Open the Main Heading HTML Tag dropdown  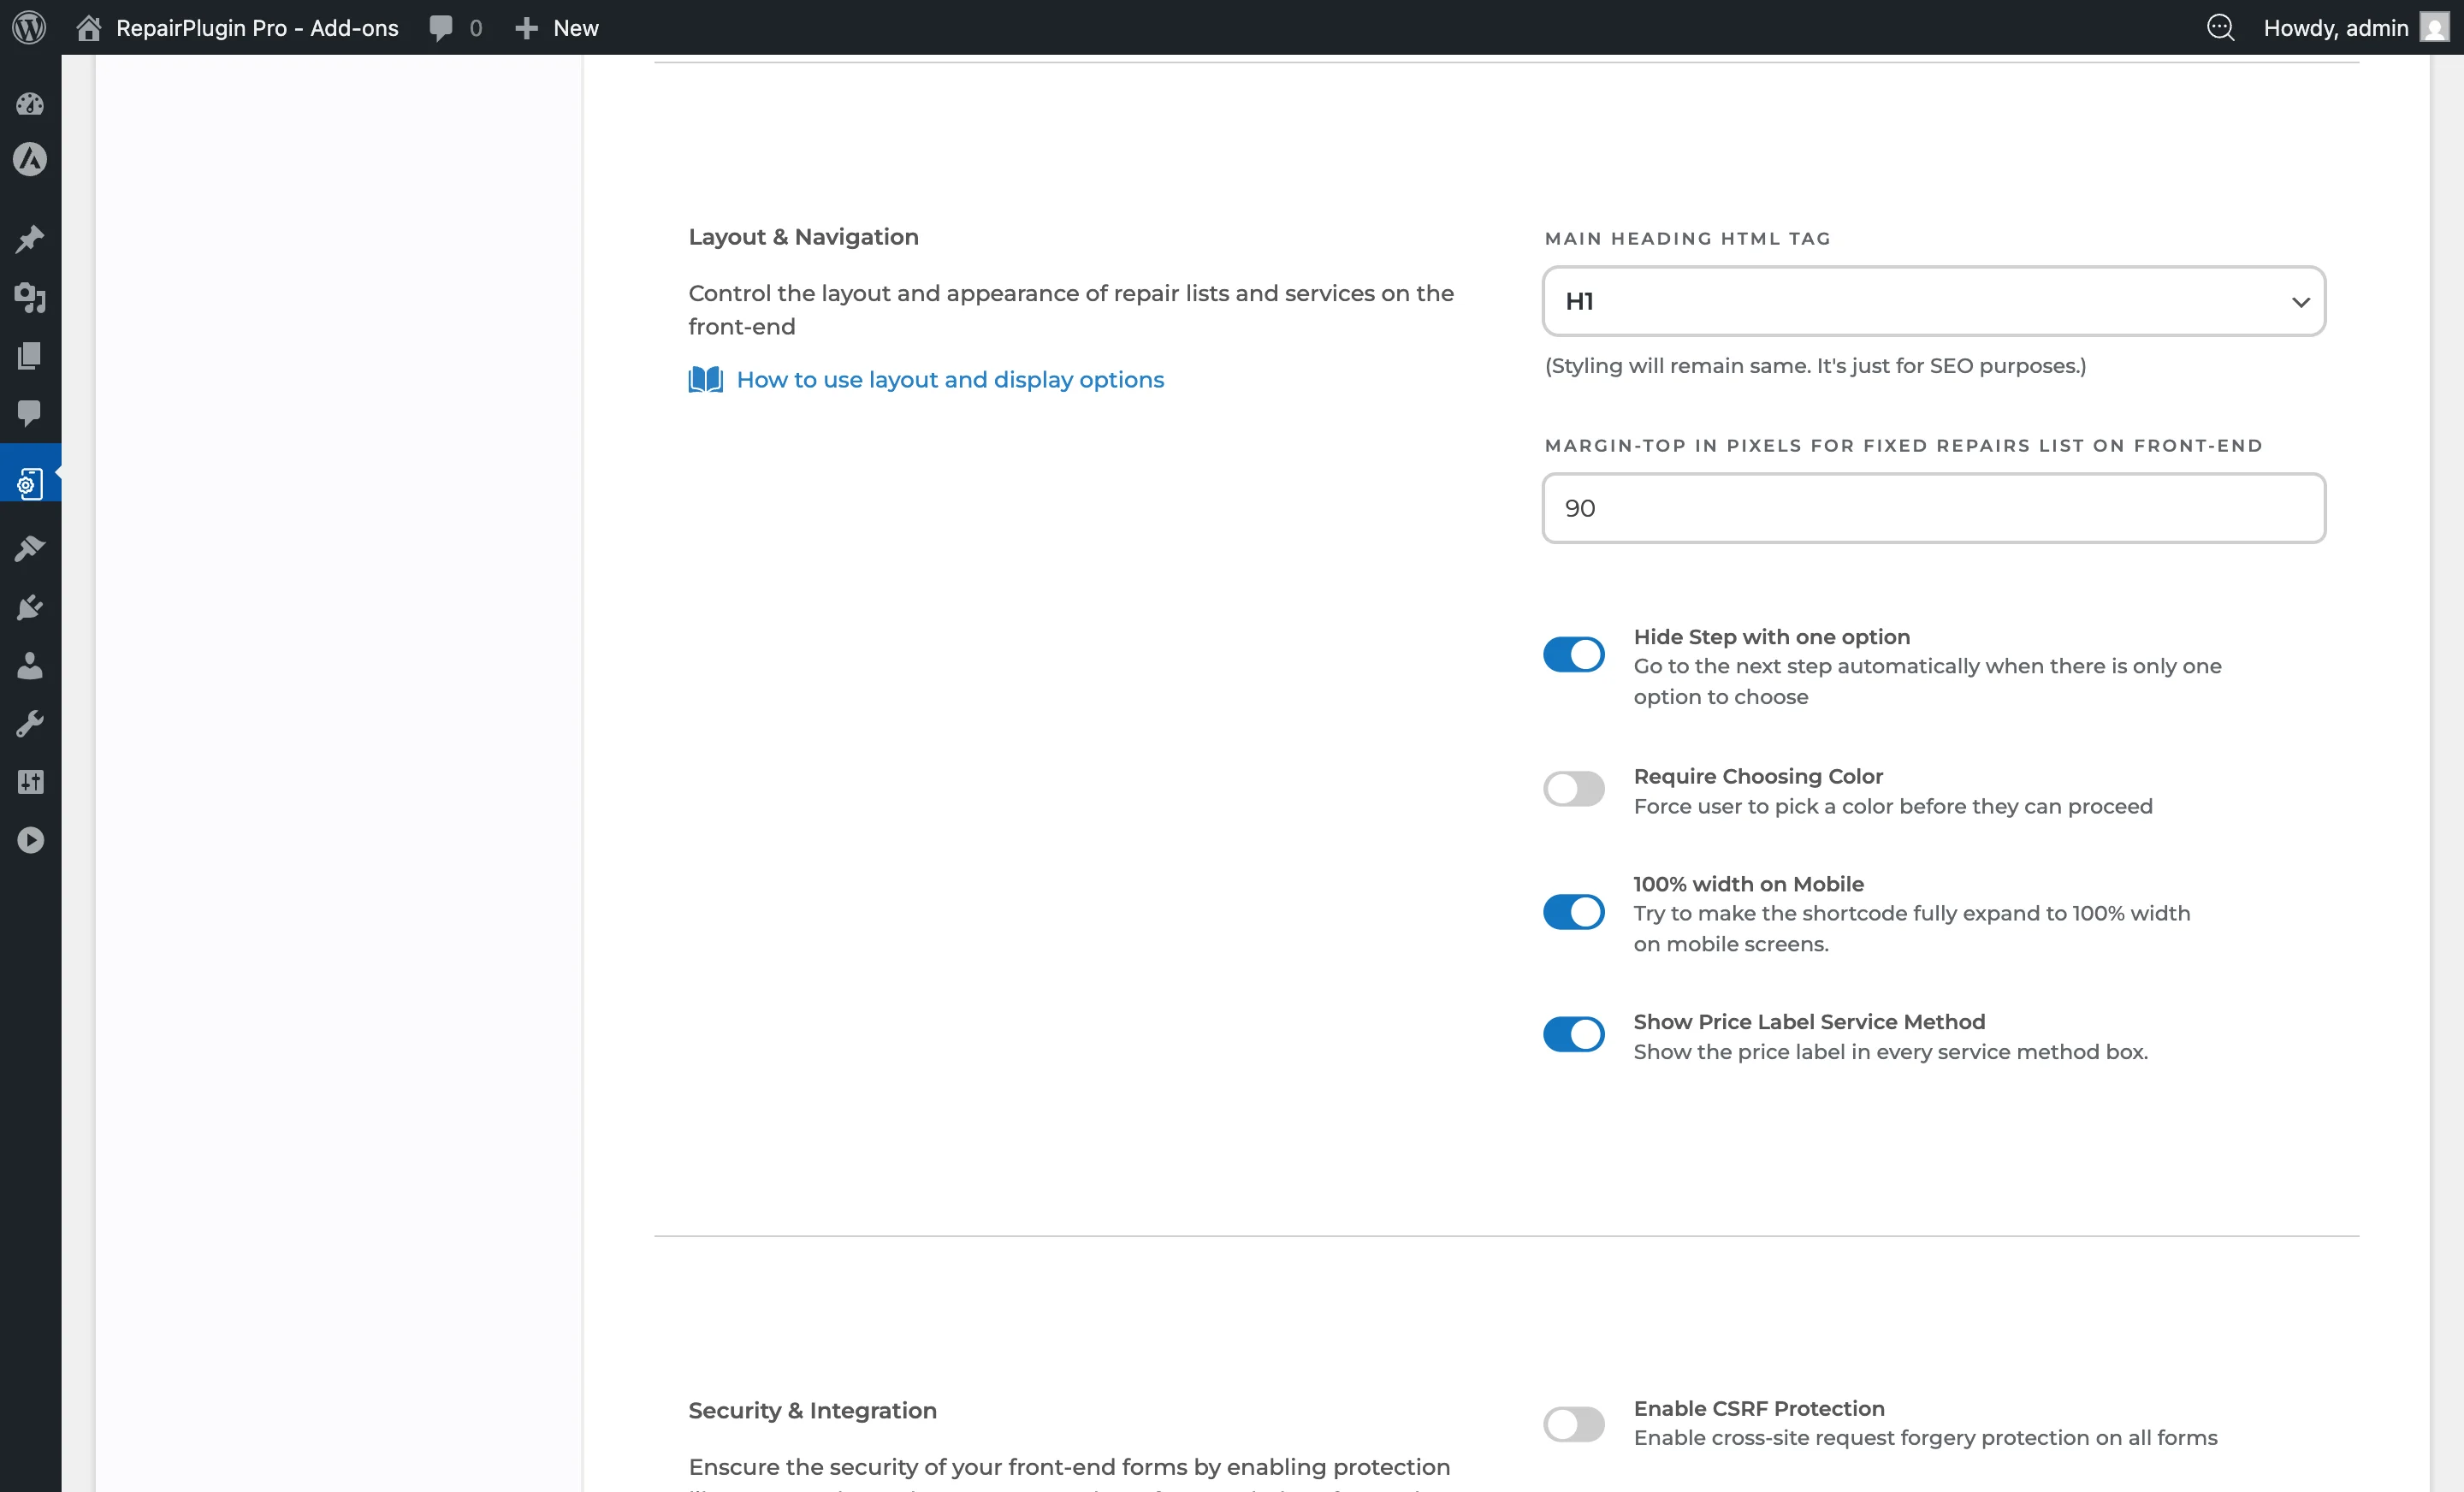[x=1931, y=301]
